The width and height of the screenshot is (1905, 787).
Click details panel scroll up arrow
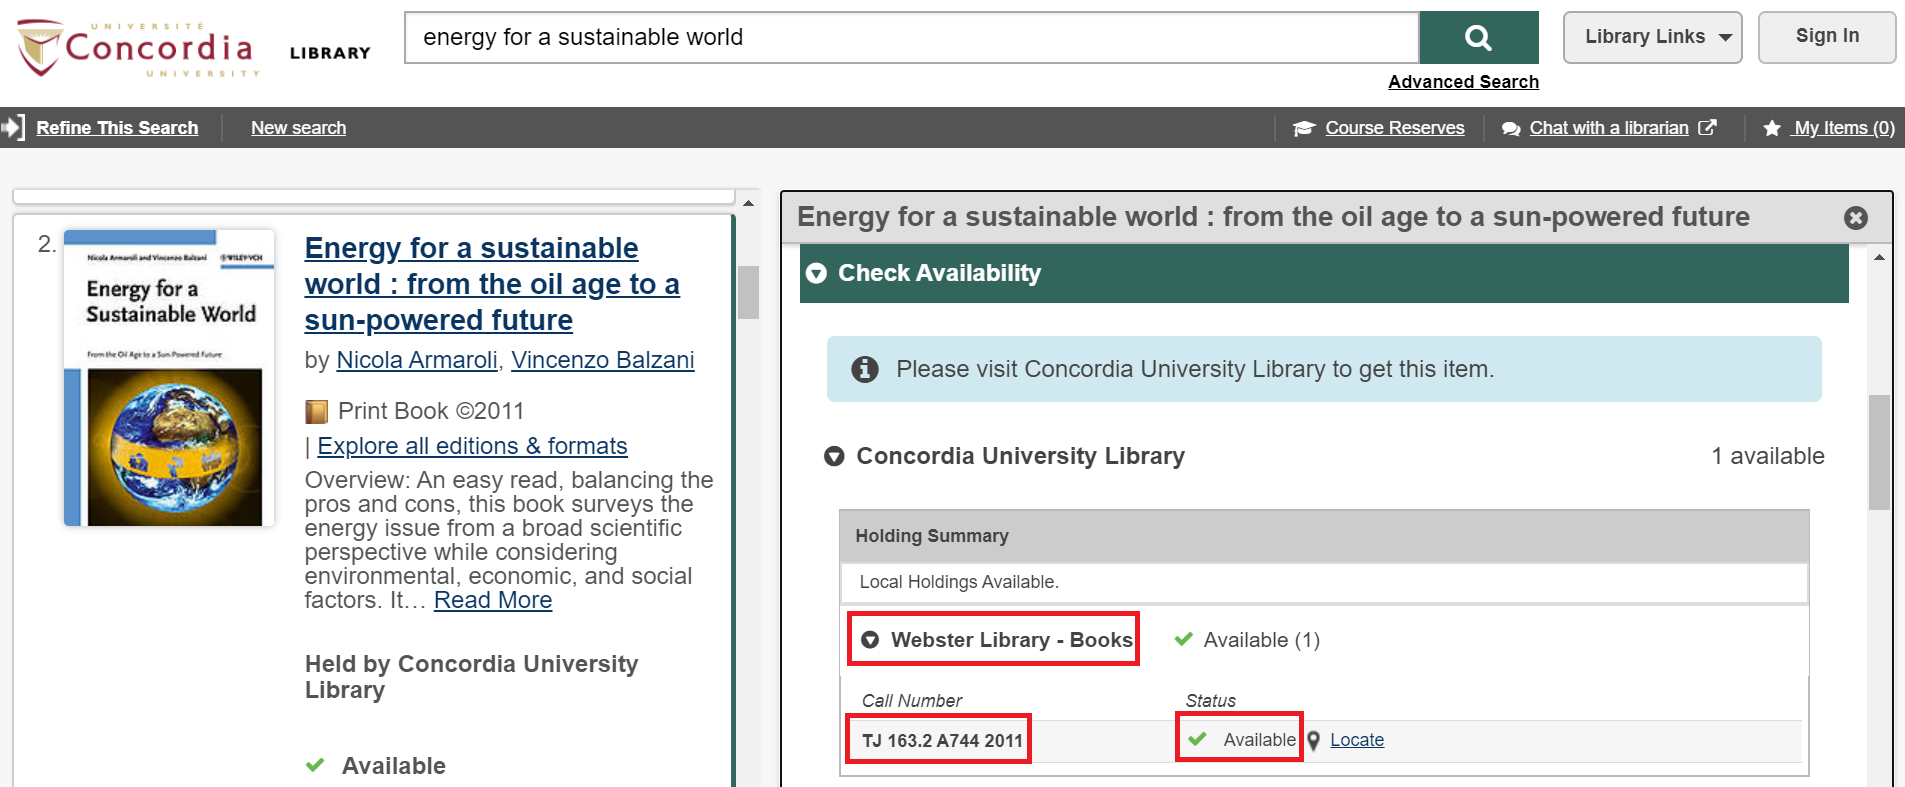(1879, 258)
